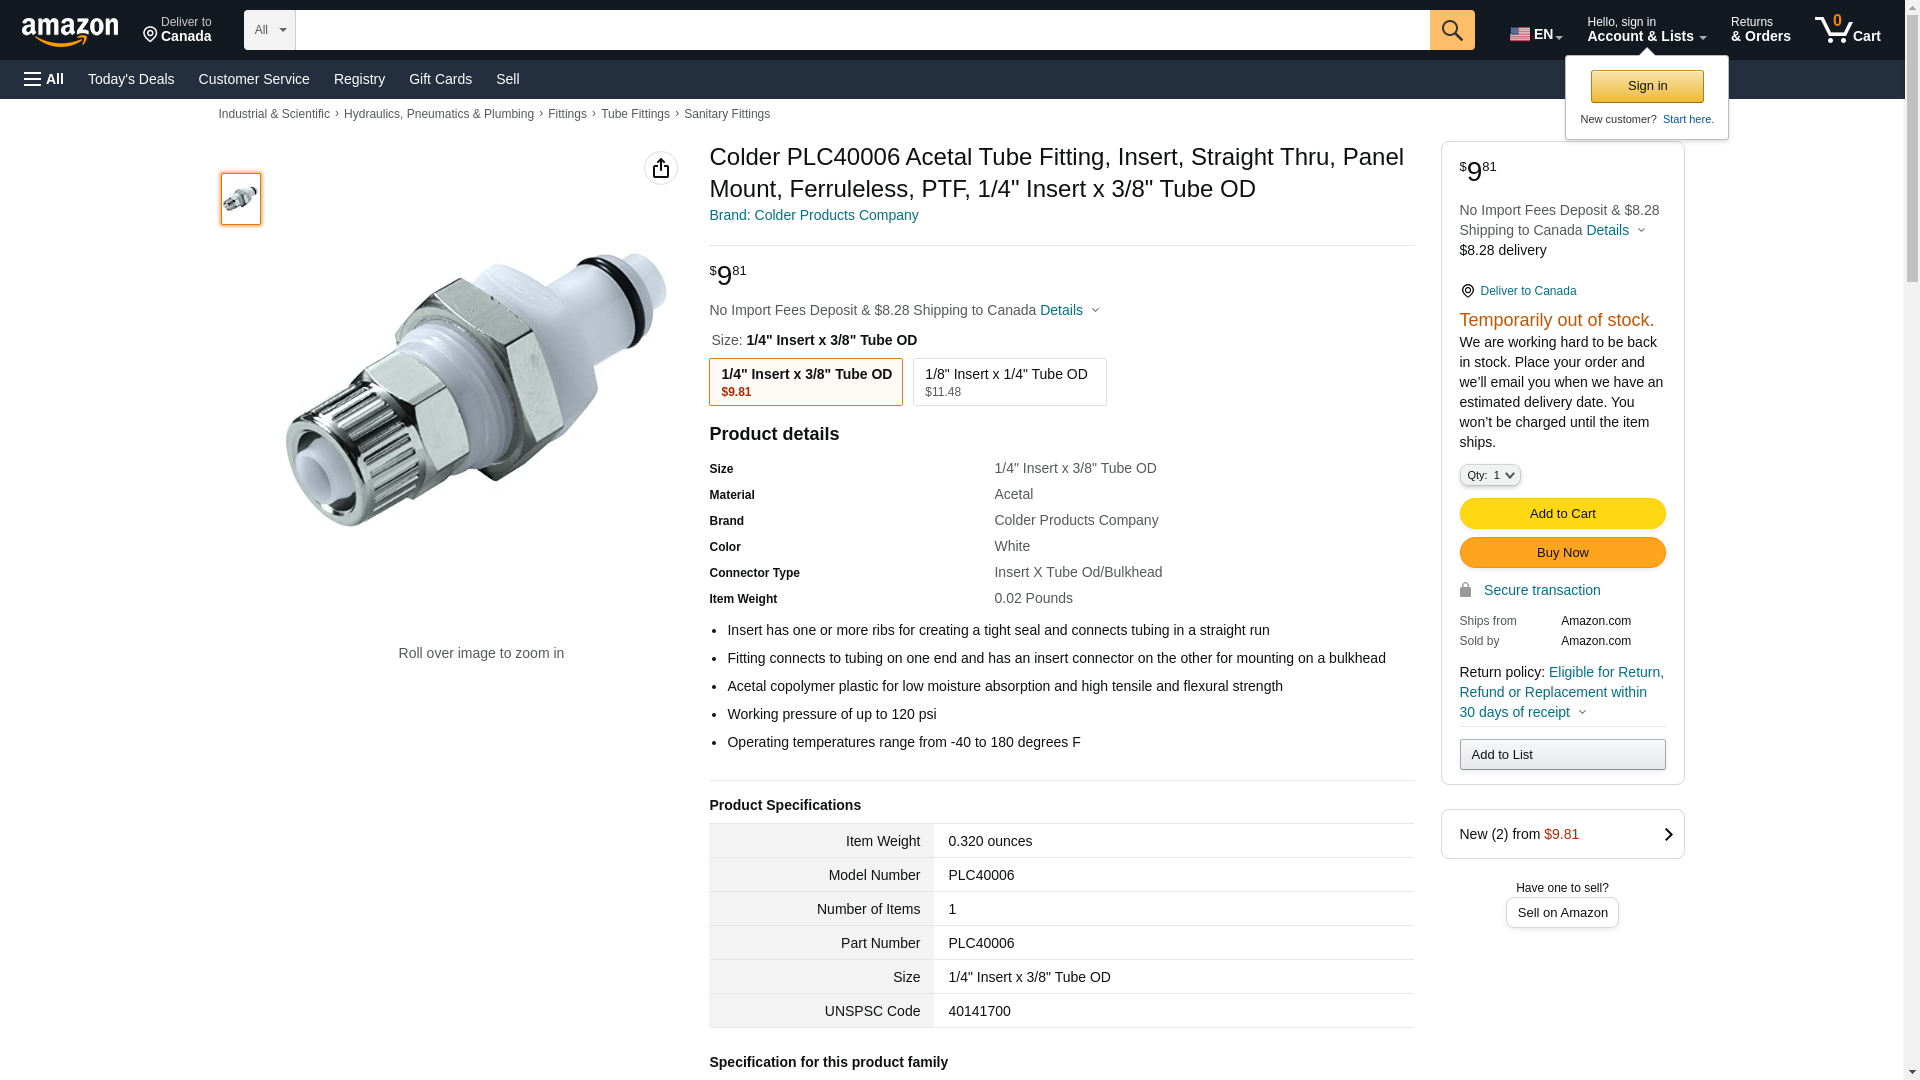Viewport: 1920px width, 1080px height.
Task: Click the Buy Now button
Action: (x=1562, y=553)
